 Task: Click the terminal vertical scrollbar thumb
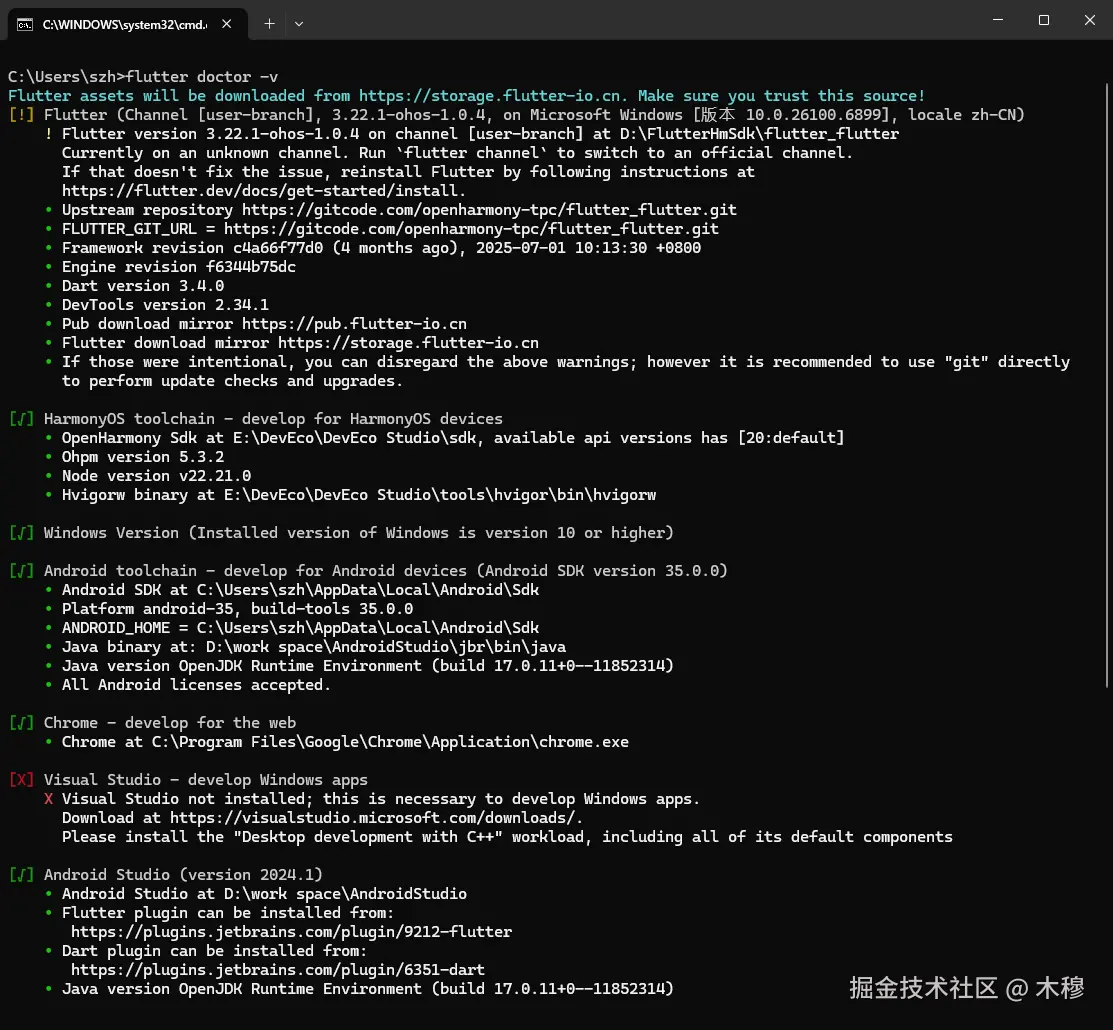point(1107,385)
